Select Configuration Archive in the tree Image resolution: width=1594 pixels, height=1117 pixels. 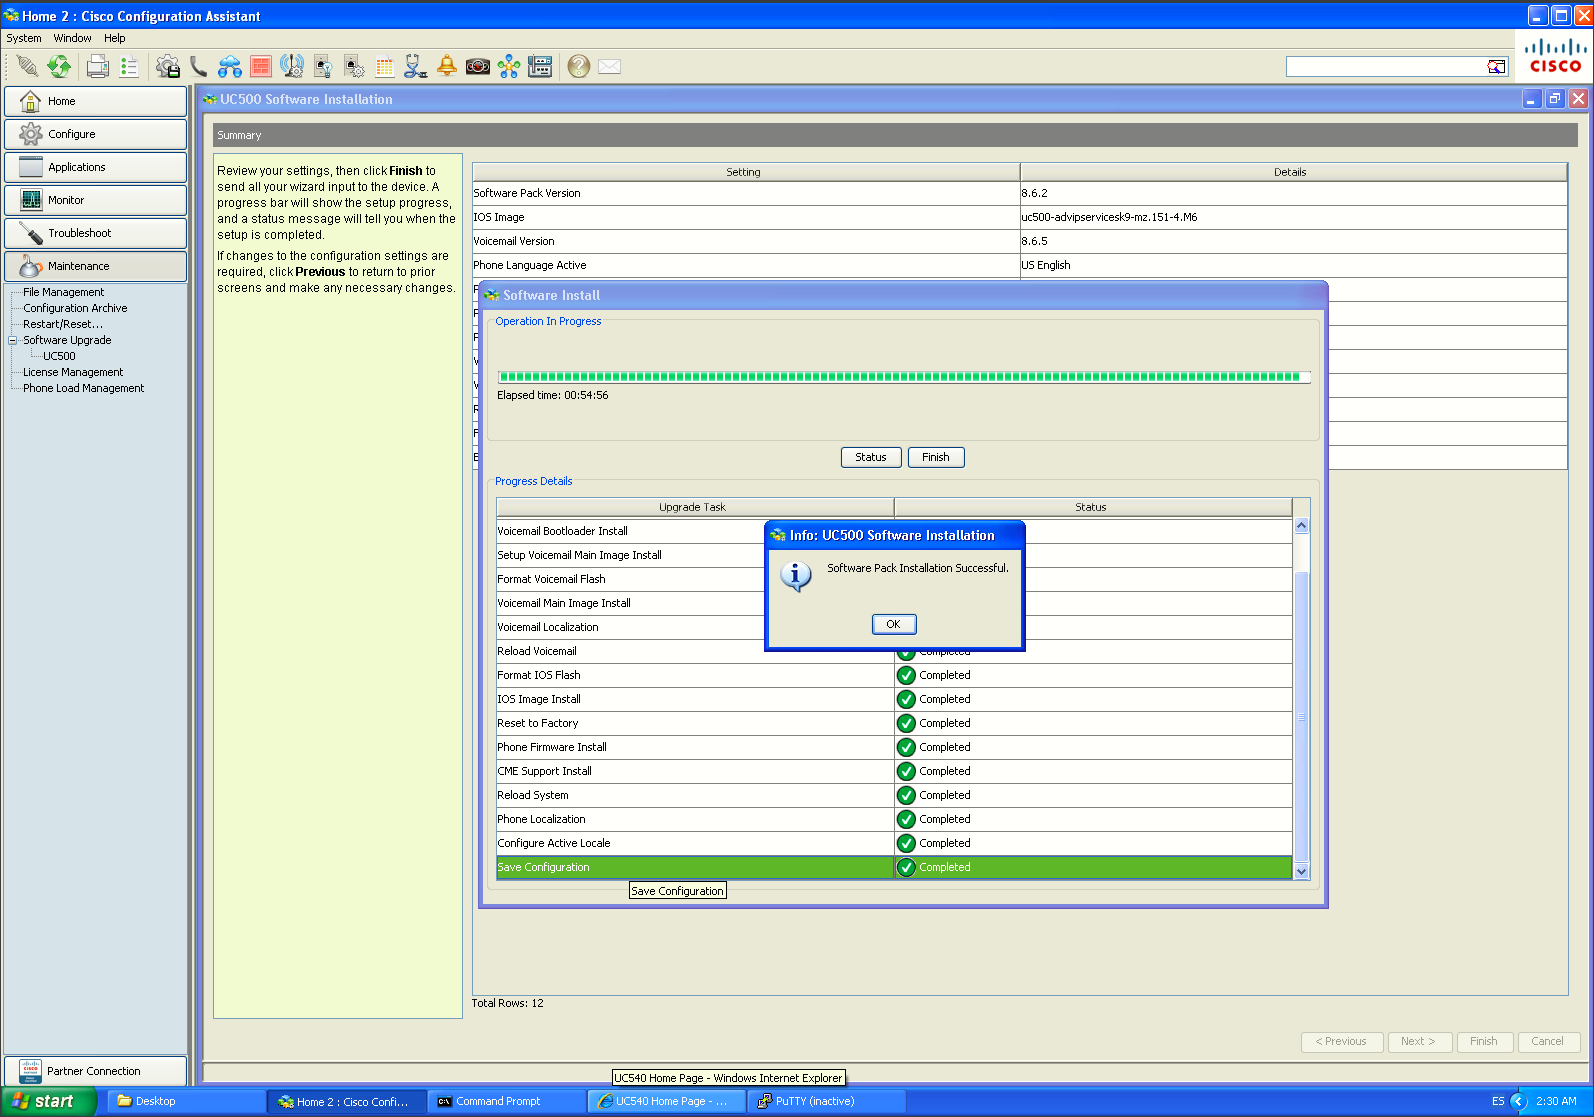(75, 308)
